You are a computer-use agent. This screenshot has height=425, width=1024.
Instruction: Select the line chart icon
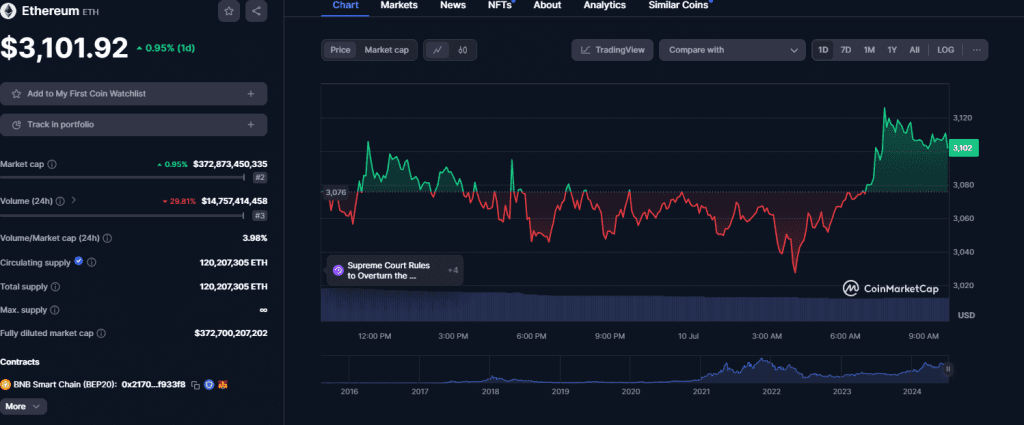438,50
